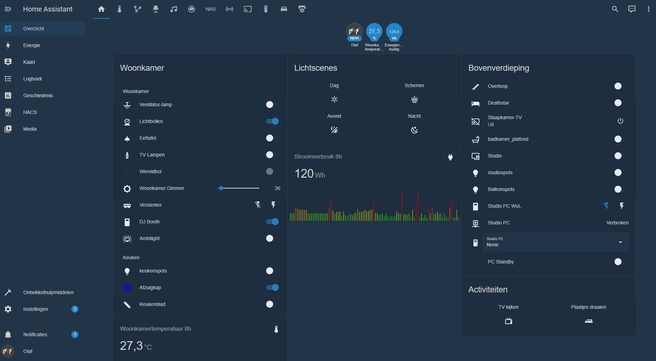
Task: Activate the Nacht light scene
Action: click(x=414, y=130)
